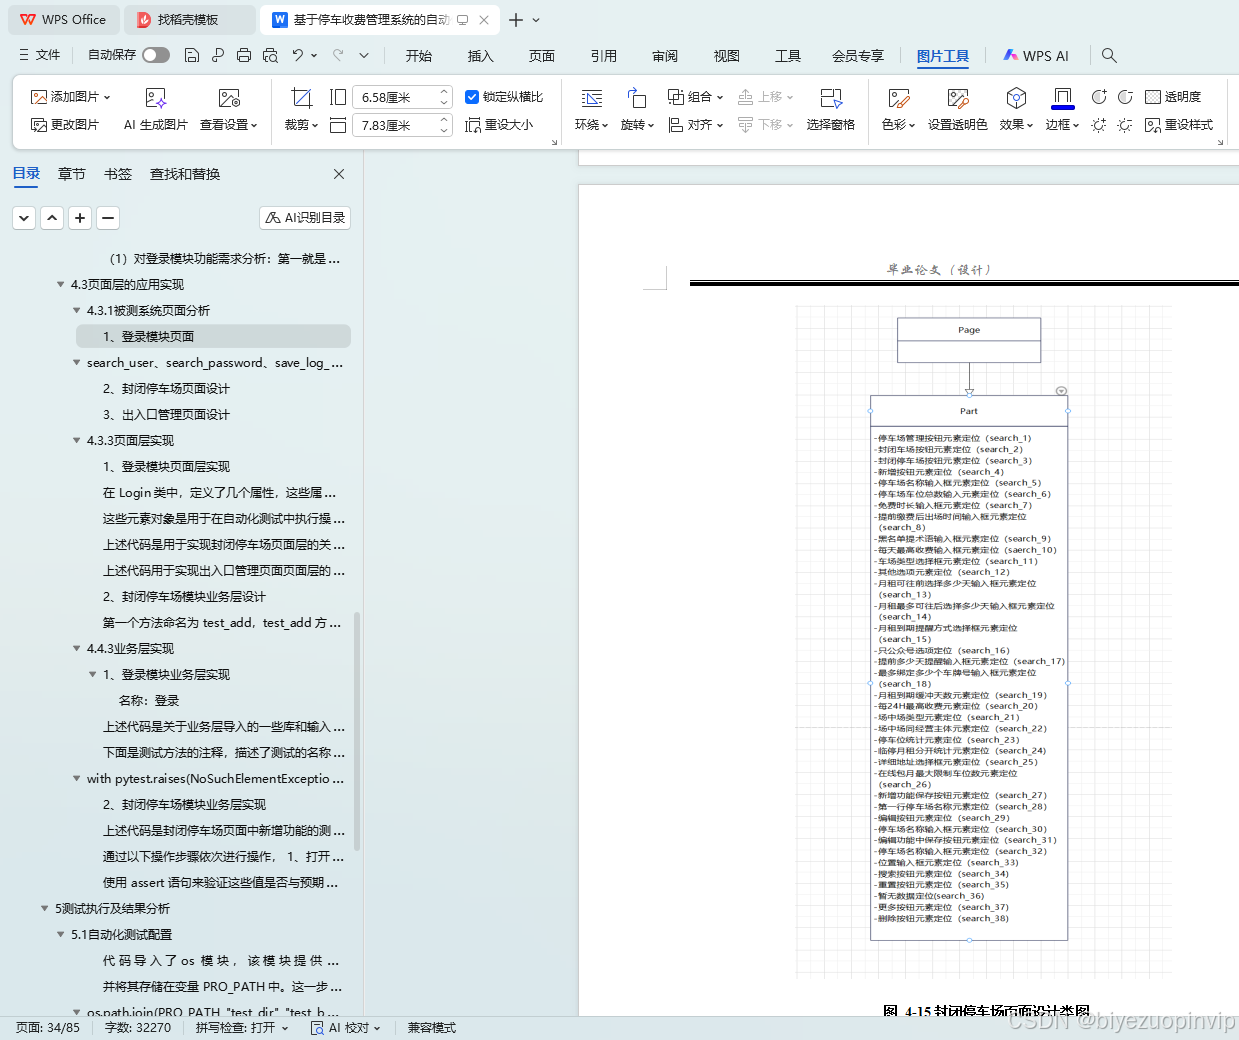This screenshot has width=1239, height=1040.
Task: Switch to the 插入 ribbon tab
Action: pyautogui.click(x=480, y=57)
